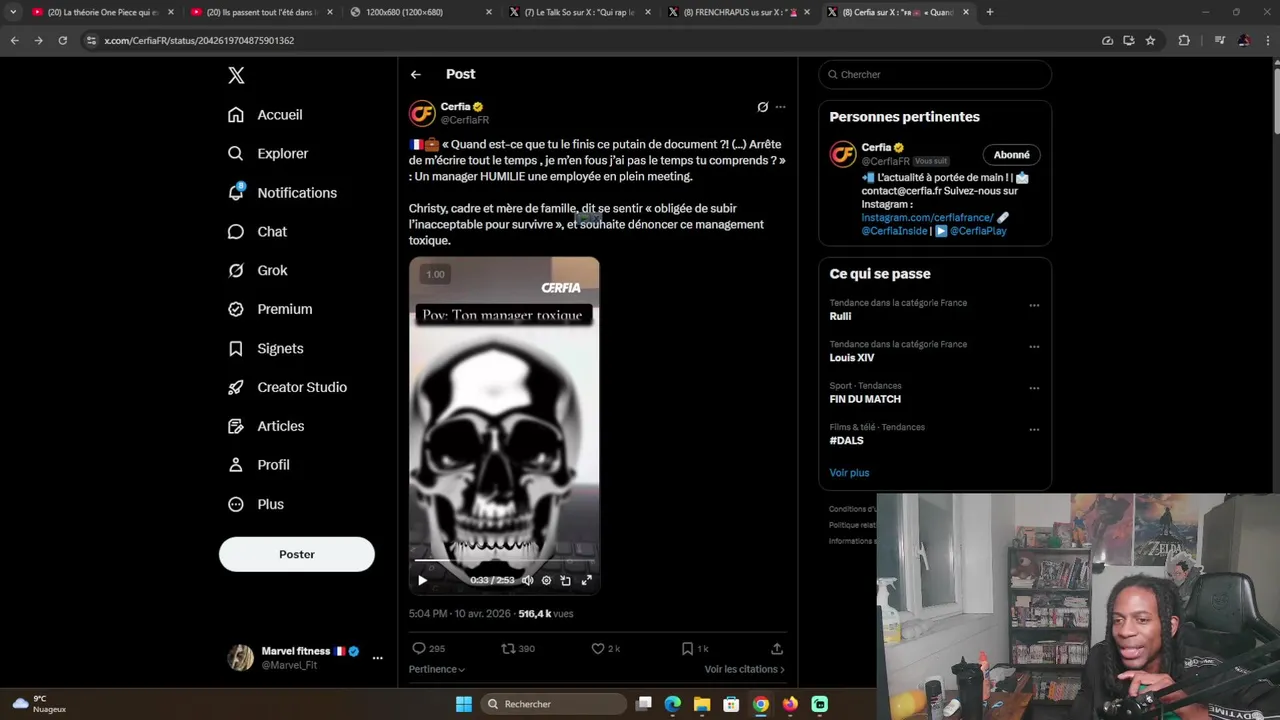Repost the post (390)

(x=518, y=649)
